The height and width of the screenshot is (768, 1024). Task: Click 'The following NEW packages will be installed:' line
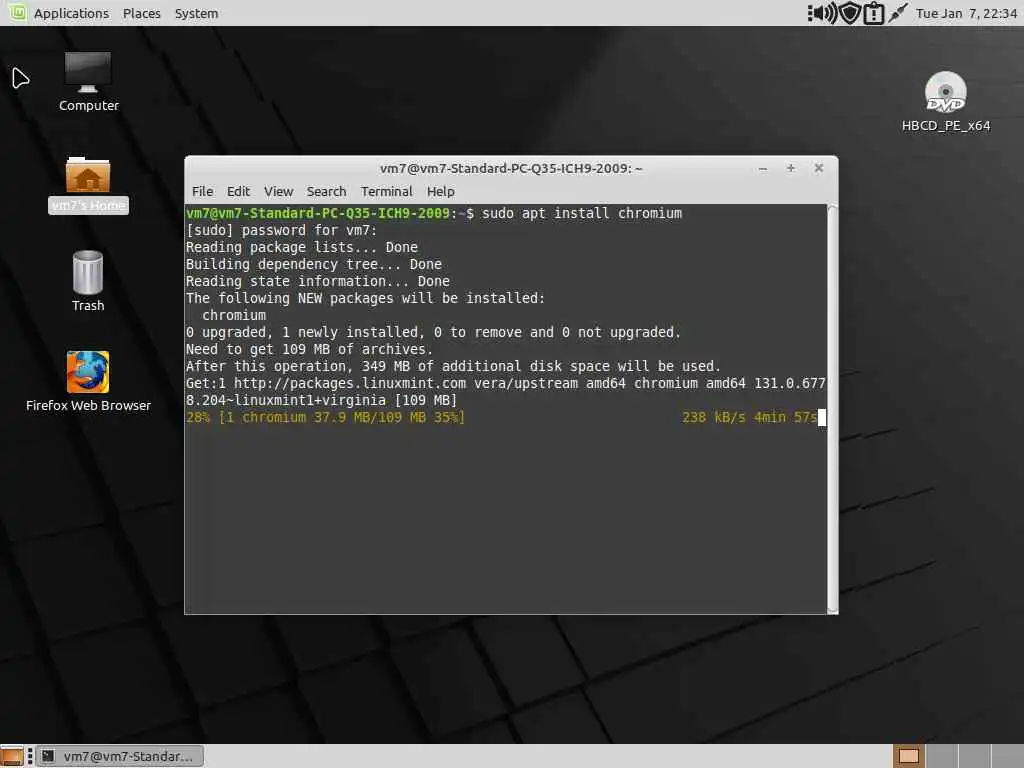366,298
